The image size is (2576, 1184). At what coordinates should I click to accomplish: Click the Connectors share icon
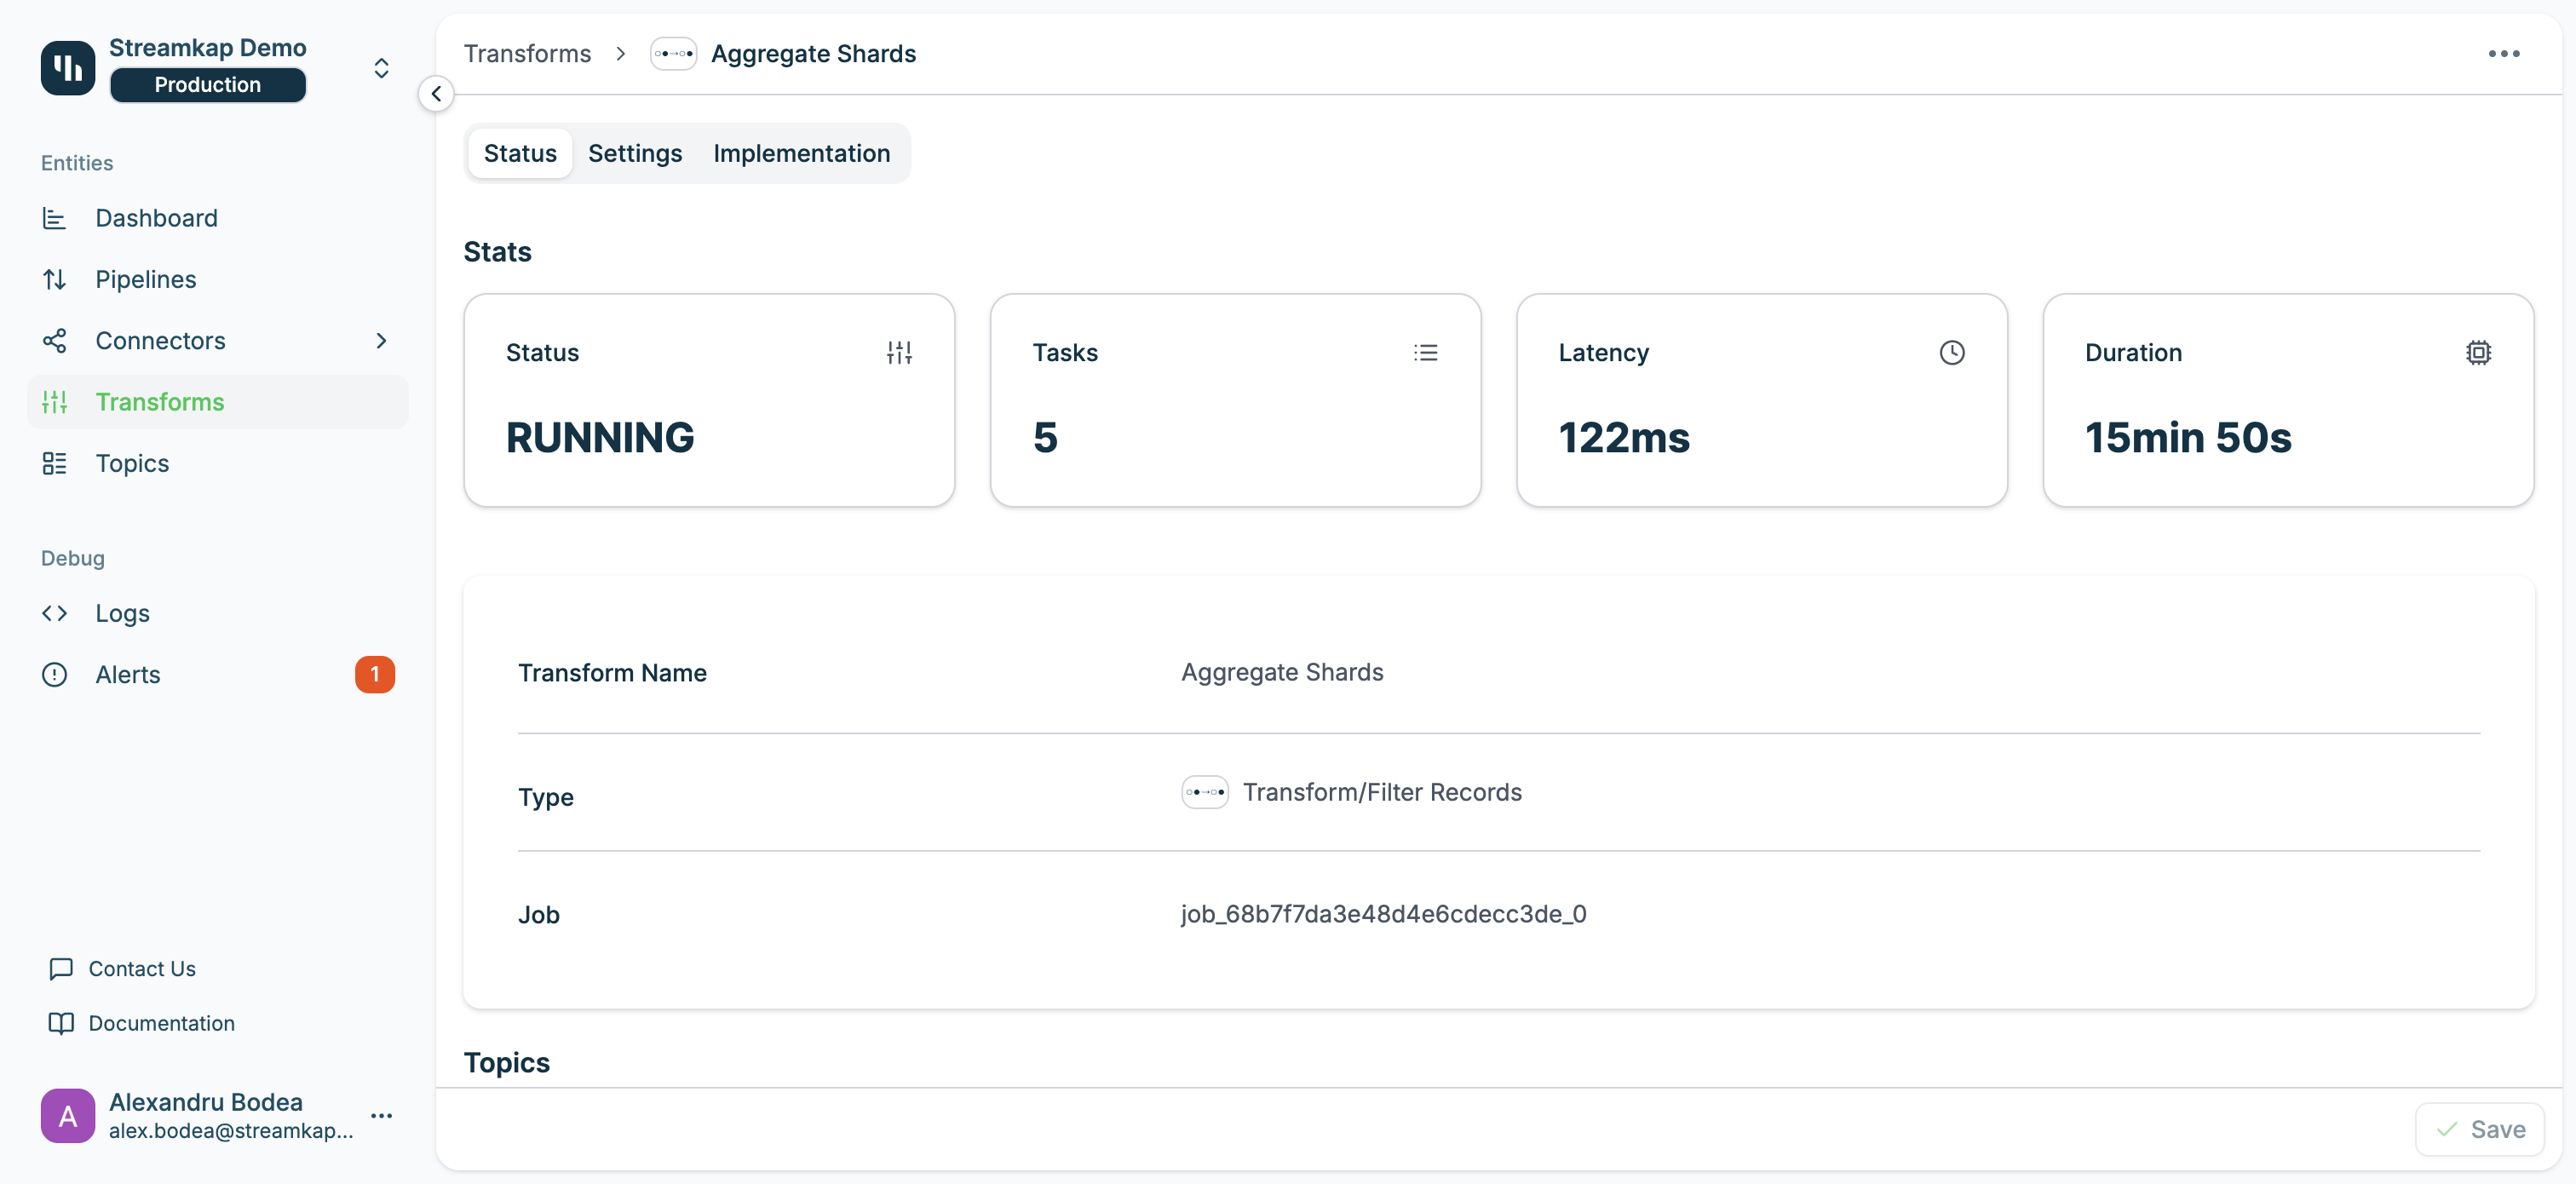point(54,341)
